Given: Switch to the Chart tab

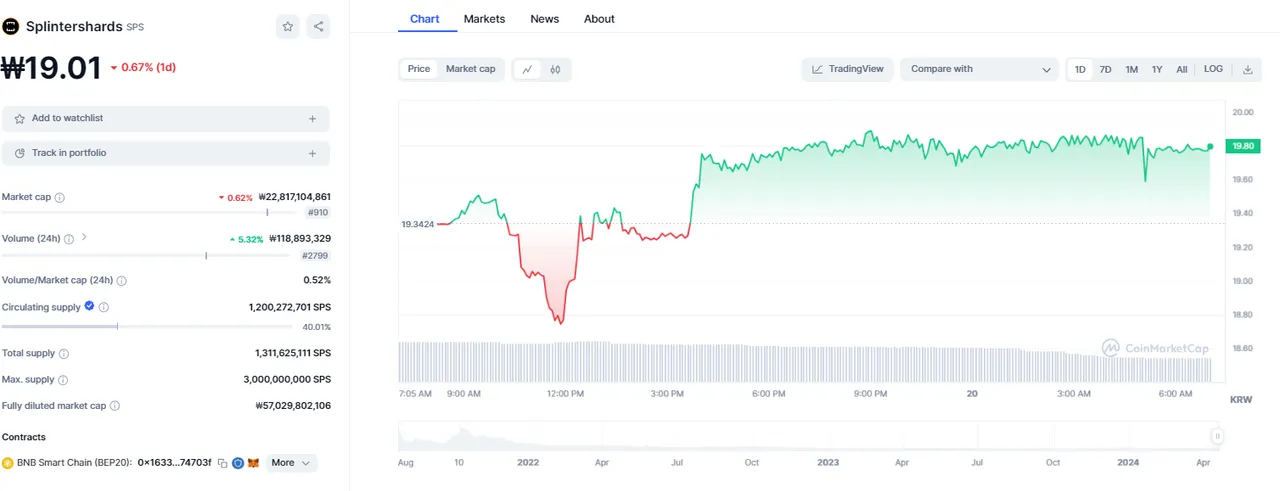Looking at the screenshot, I should pyautogui.click(x=425, y=19).
